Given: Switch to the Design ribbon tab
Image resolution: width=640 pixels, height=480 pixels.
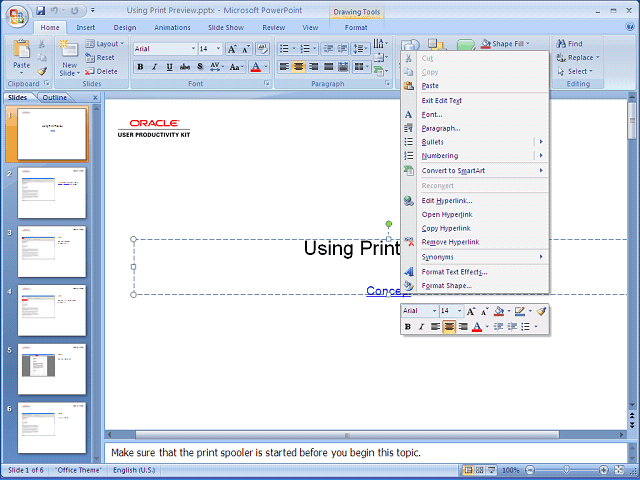Looking at the screenshot, I should click(x=124, y=27).
